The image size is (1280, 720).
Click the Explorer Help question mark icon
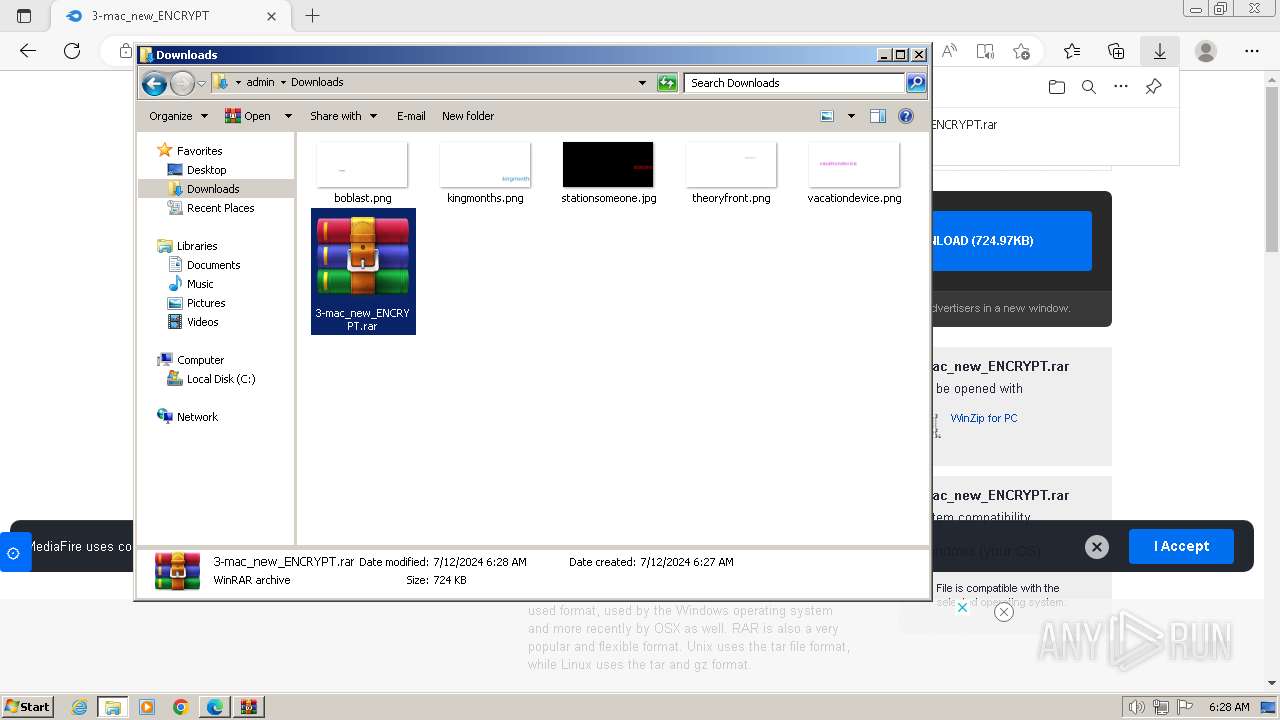click(906, 116)
